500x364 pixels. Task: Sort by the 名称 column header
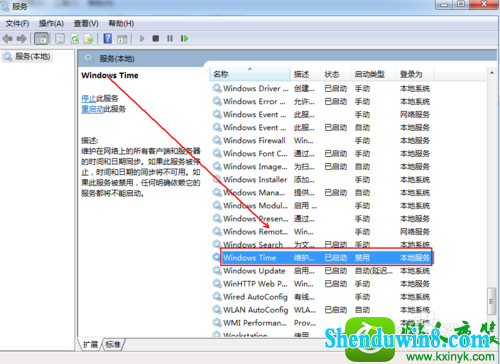point(250,74)
